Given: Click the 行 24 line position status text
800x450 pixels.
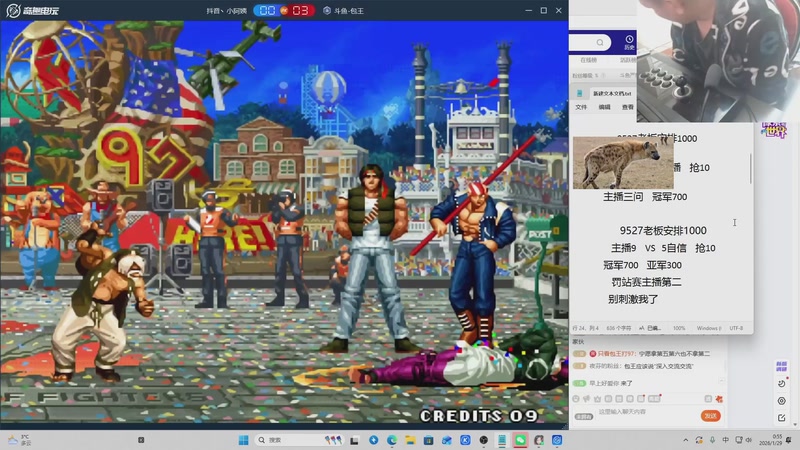Looking at the screenshot, I should [585, 328].
